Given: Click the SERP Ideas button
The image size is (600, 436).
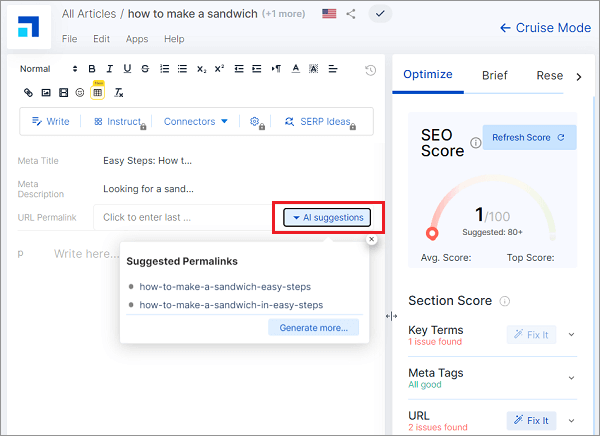Looking at the screenshot, I should coord(320,122).
